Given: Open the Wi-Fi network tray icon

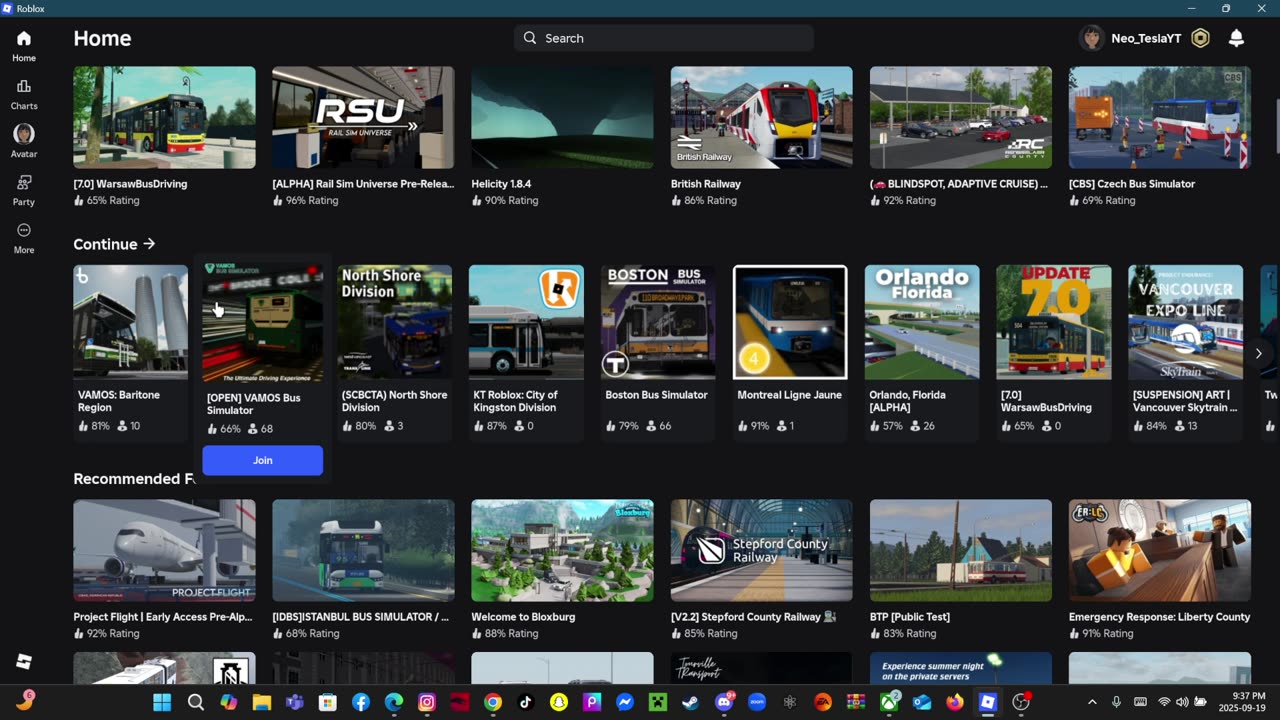Looking at the screenshot, I should pyautogui.click(x=1164, y=702).
